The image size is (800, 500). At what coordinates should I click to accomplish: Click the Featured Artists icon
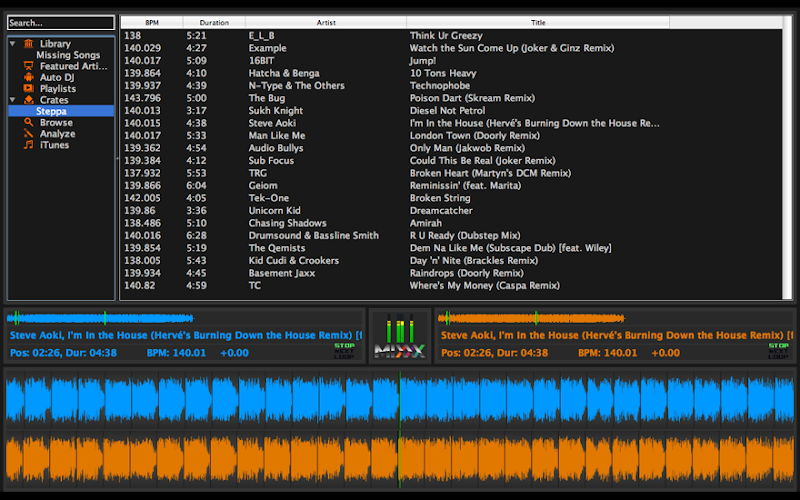pyautogui.click(x=29, y=66)
